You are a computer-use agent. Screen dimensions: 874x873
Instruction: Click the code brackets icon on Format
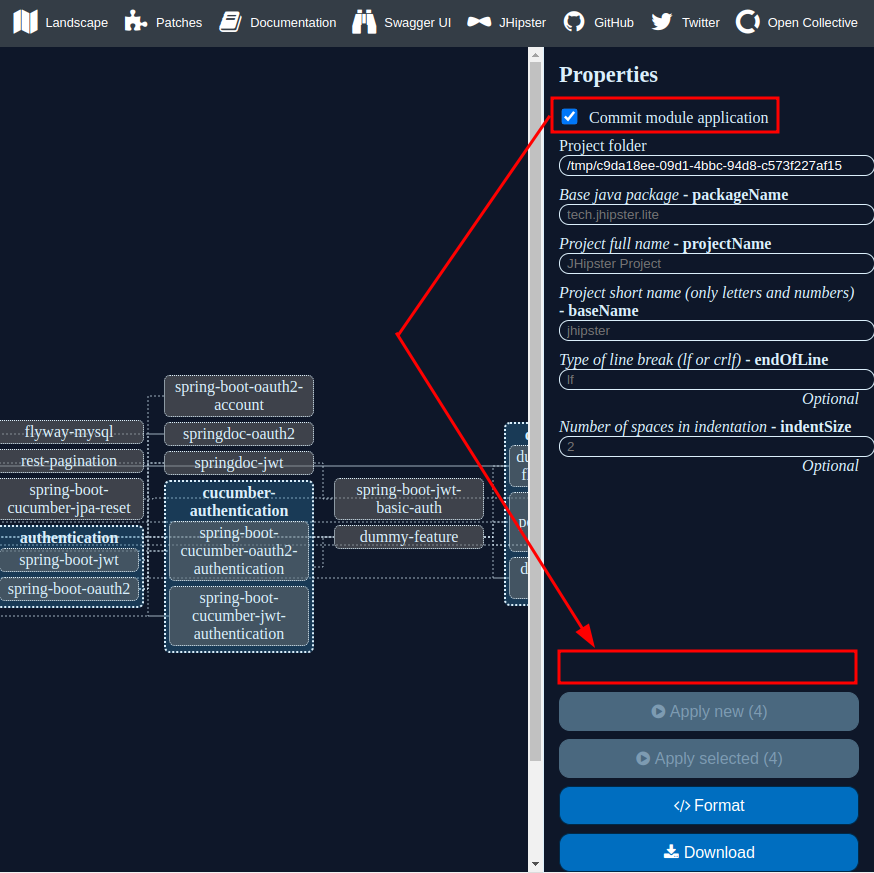coord(682,806)
